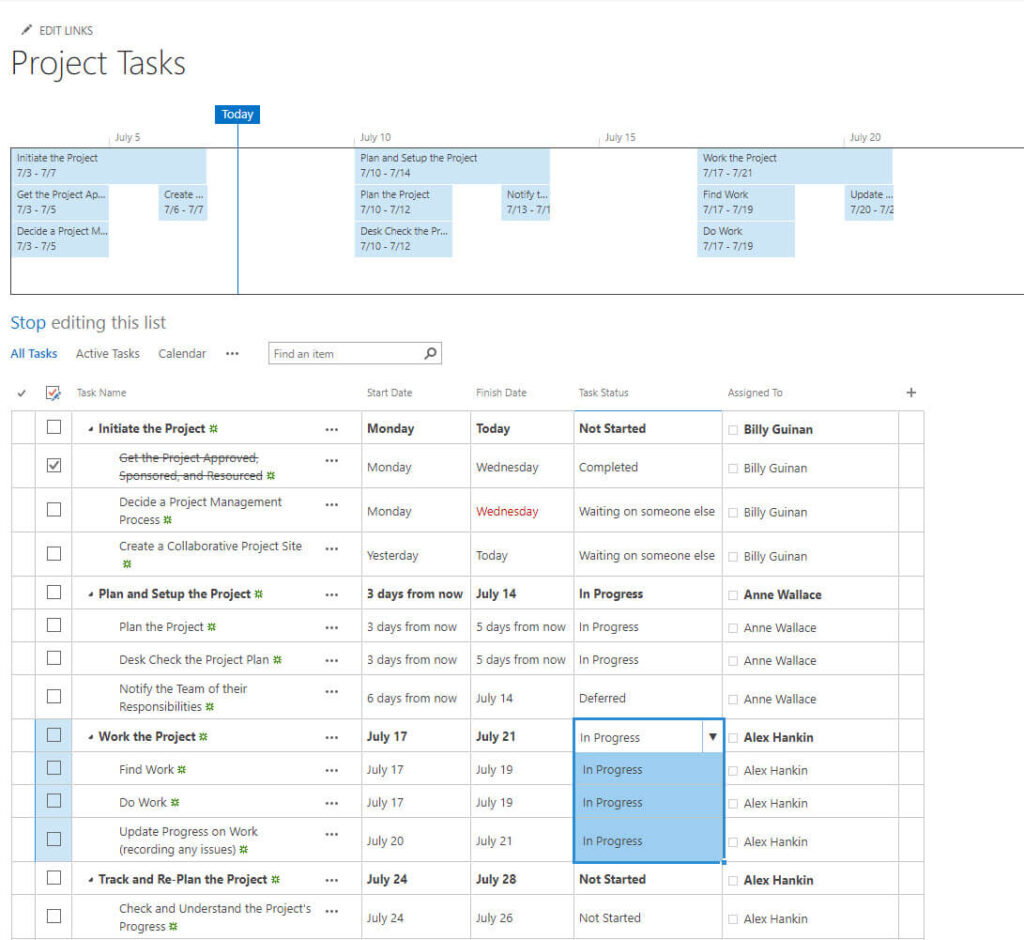The height and width of the screenshot is (940, 1024).
Task: Click the pencil icon beside EDIT LINKS
Action: (26, 30)
